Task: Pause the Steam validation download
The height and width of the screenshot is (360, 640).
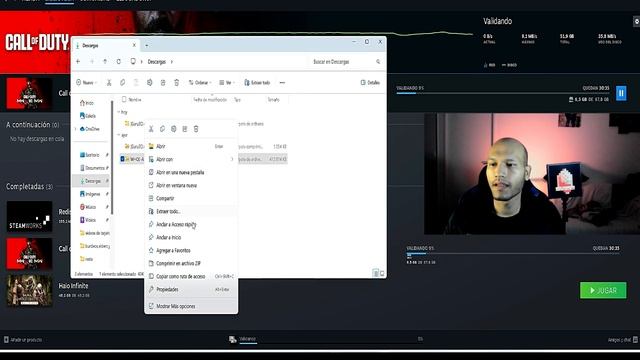Action: coord(621,93)
